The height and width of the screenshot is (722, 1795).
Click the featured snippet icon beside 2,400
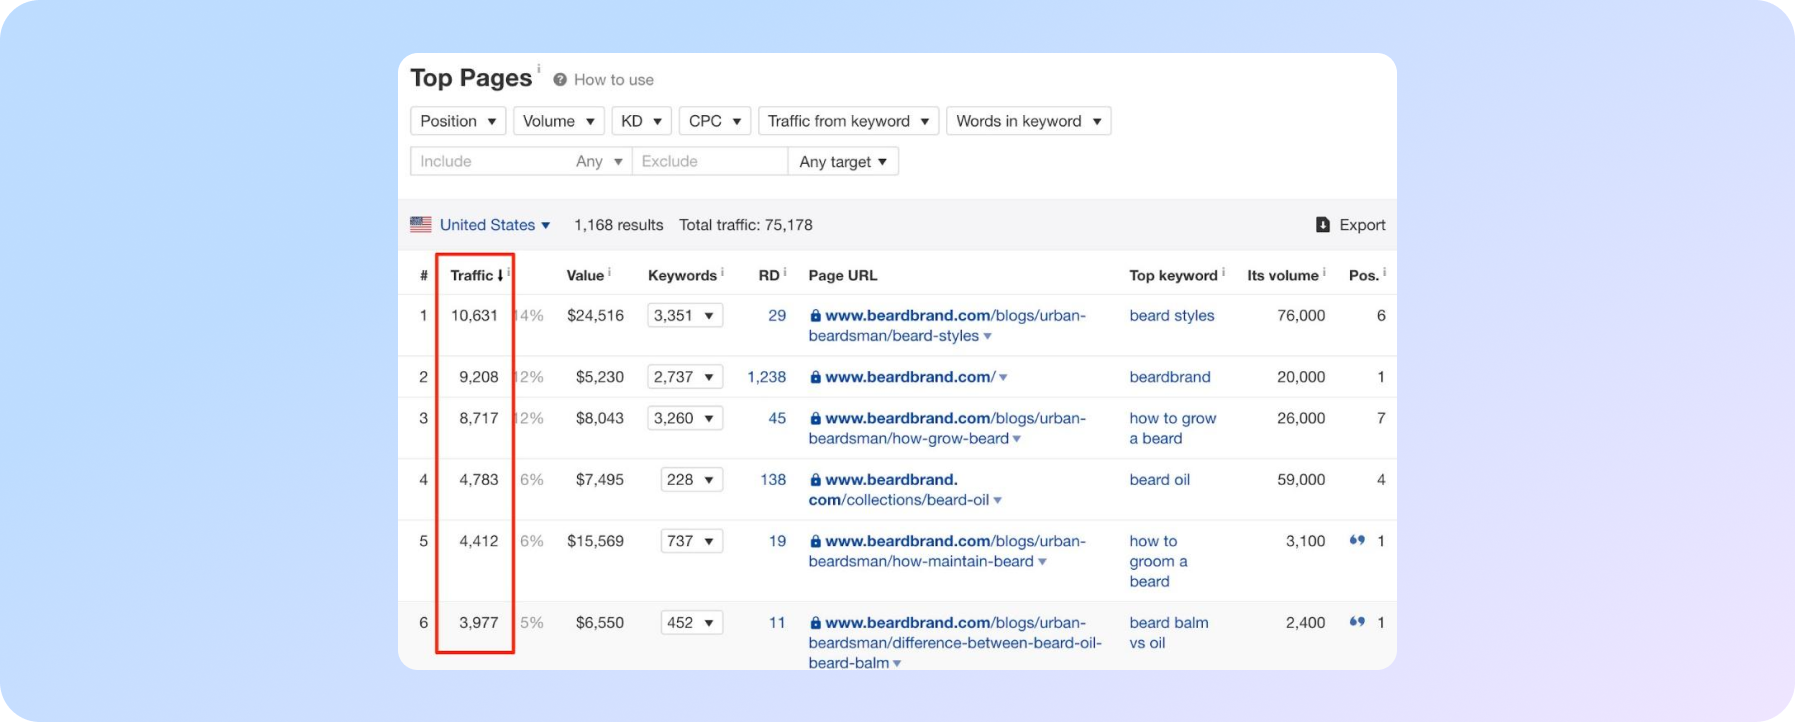pyautogui.click(x=1357, y=622)
